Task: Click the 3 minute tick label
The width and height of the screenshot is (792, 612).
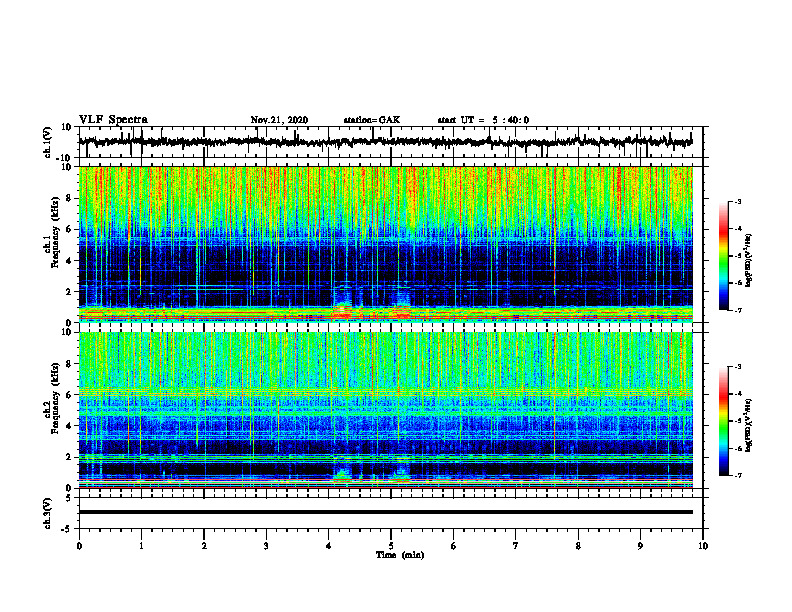Action: click(266, 546)
